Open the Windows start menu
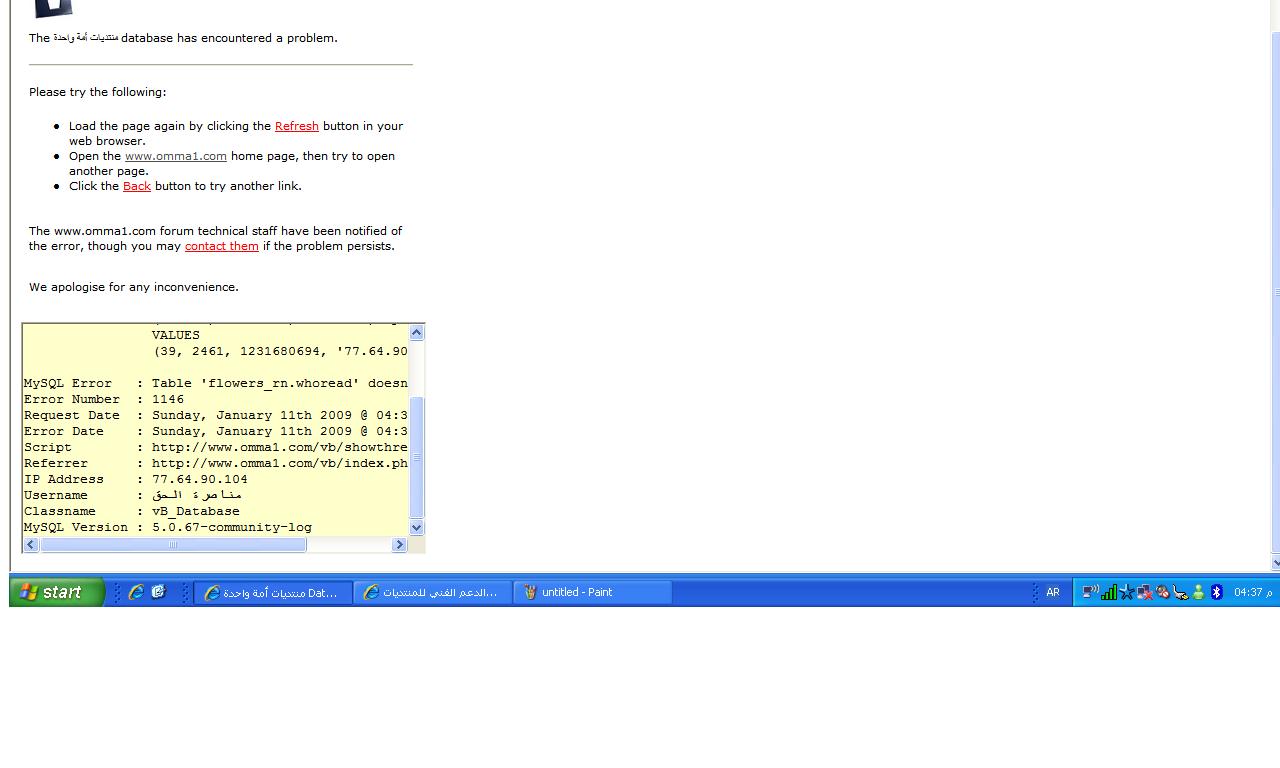 (57, 592)
